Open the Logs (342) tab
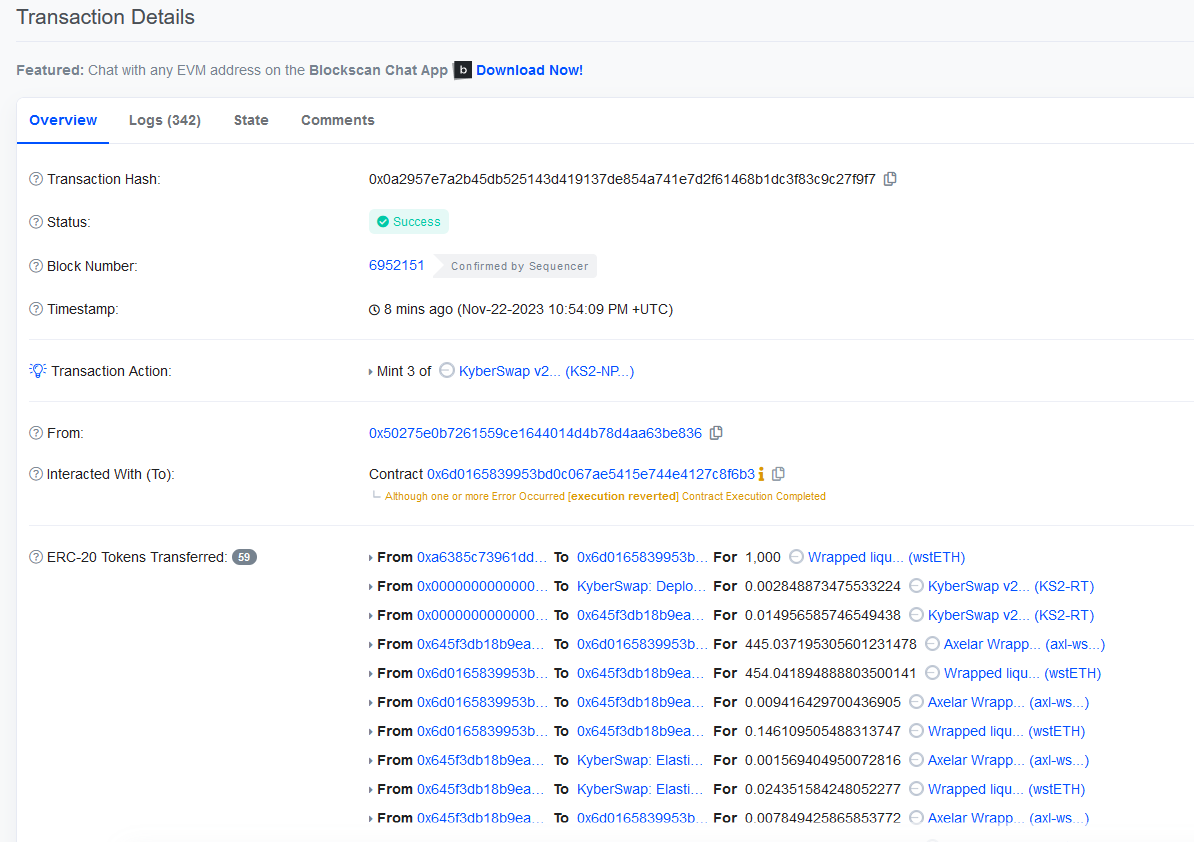Viewport: 1194px width, 842px height. point(164,120)
